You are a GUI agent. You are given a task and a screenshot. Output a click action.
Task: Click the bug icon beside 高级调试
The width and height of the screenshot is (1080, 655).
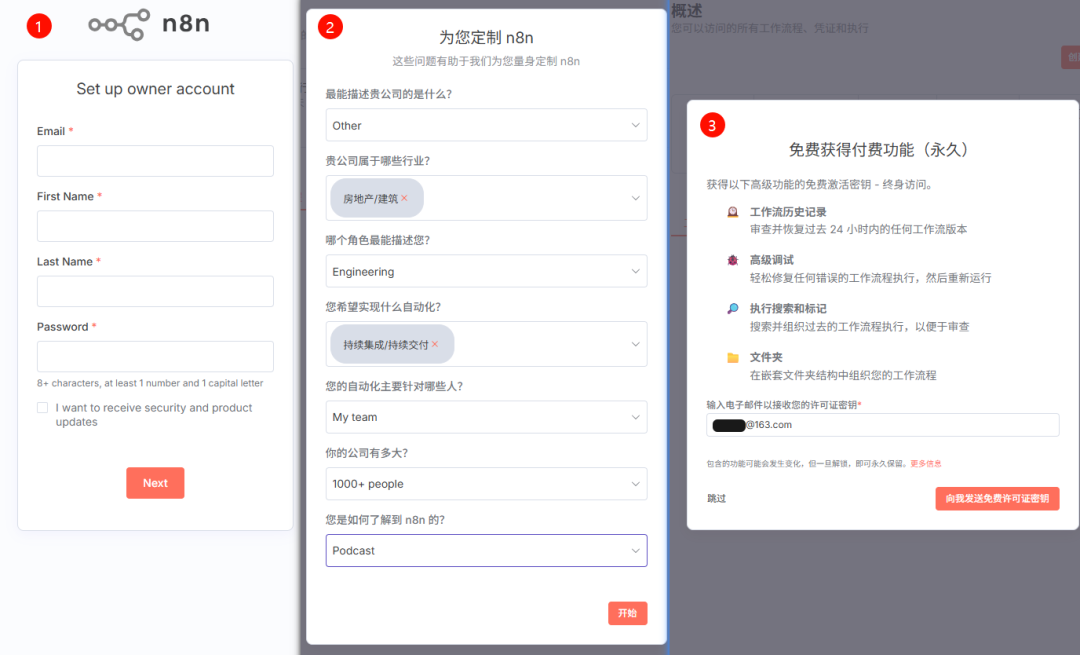[x=733, y=260]
